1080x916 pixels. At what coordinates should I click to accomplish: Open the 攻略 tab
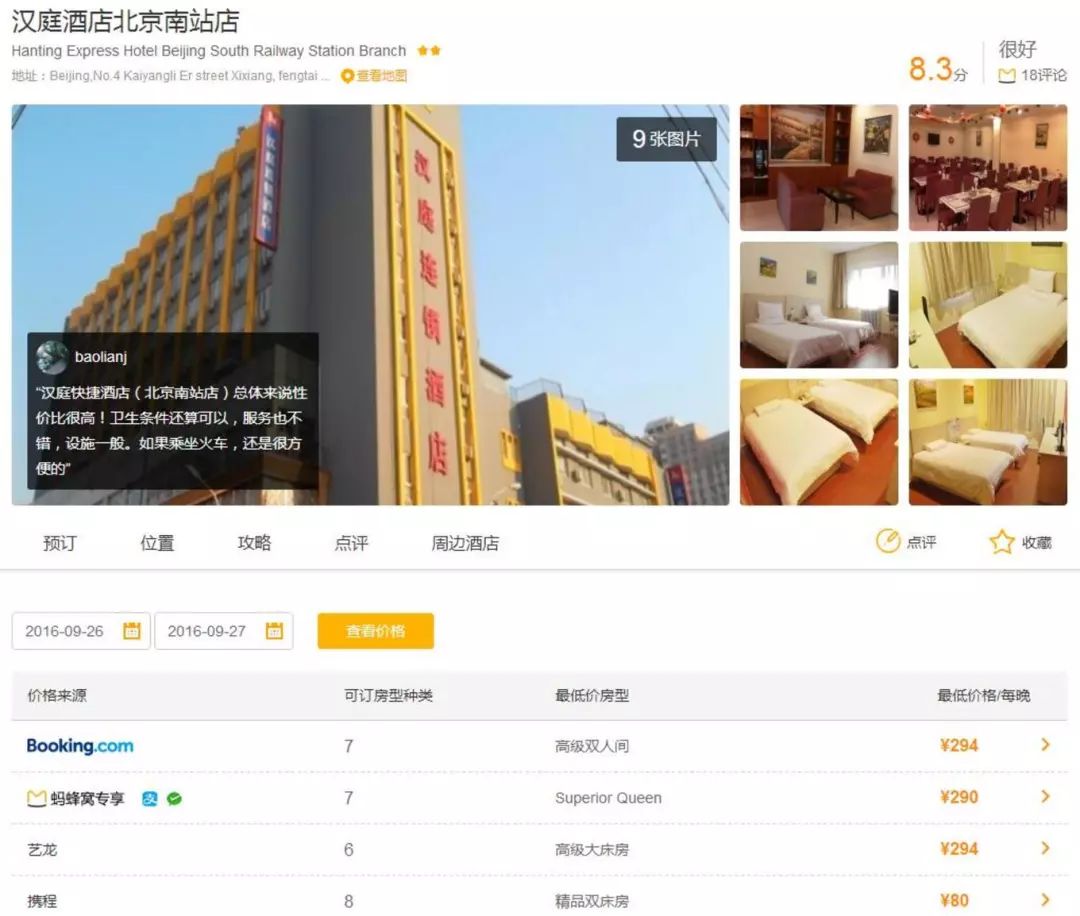point(255,543)
